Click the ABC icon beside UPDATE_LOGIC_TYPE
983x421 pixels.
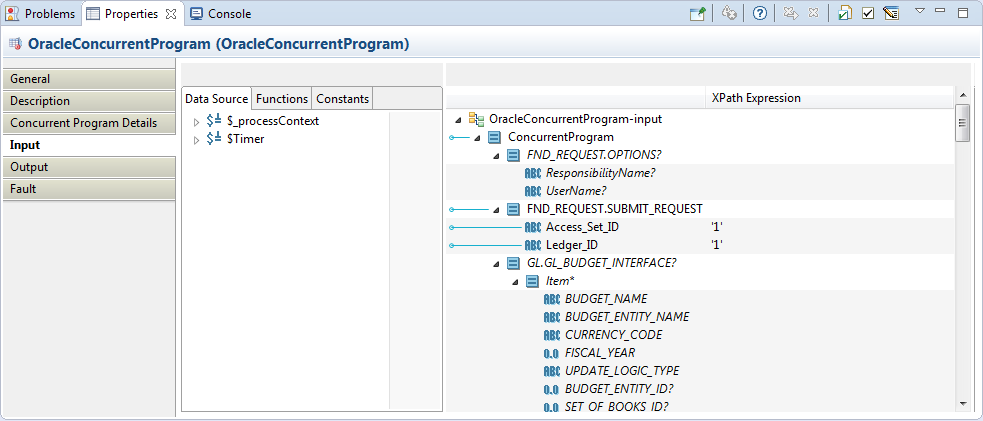pyautogui.click(x=551, y=372)
